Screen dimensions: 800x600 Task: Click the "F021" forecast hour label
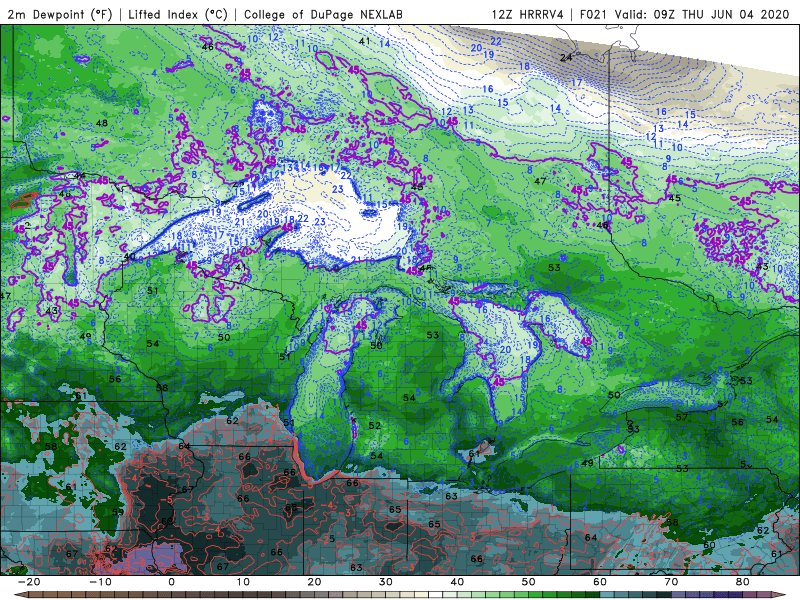tap(593, 14)
